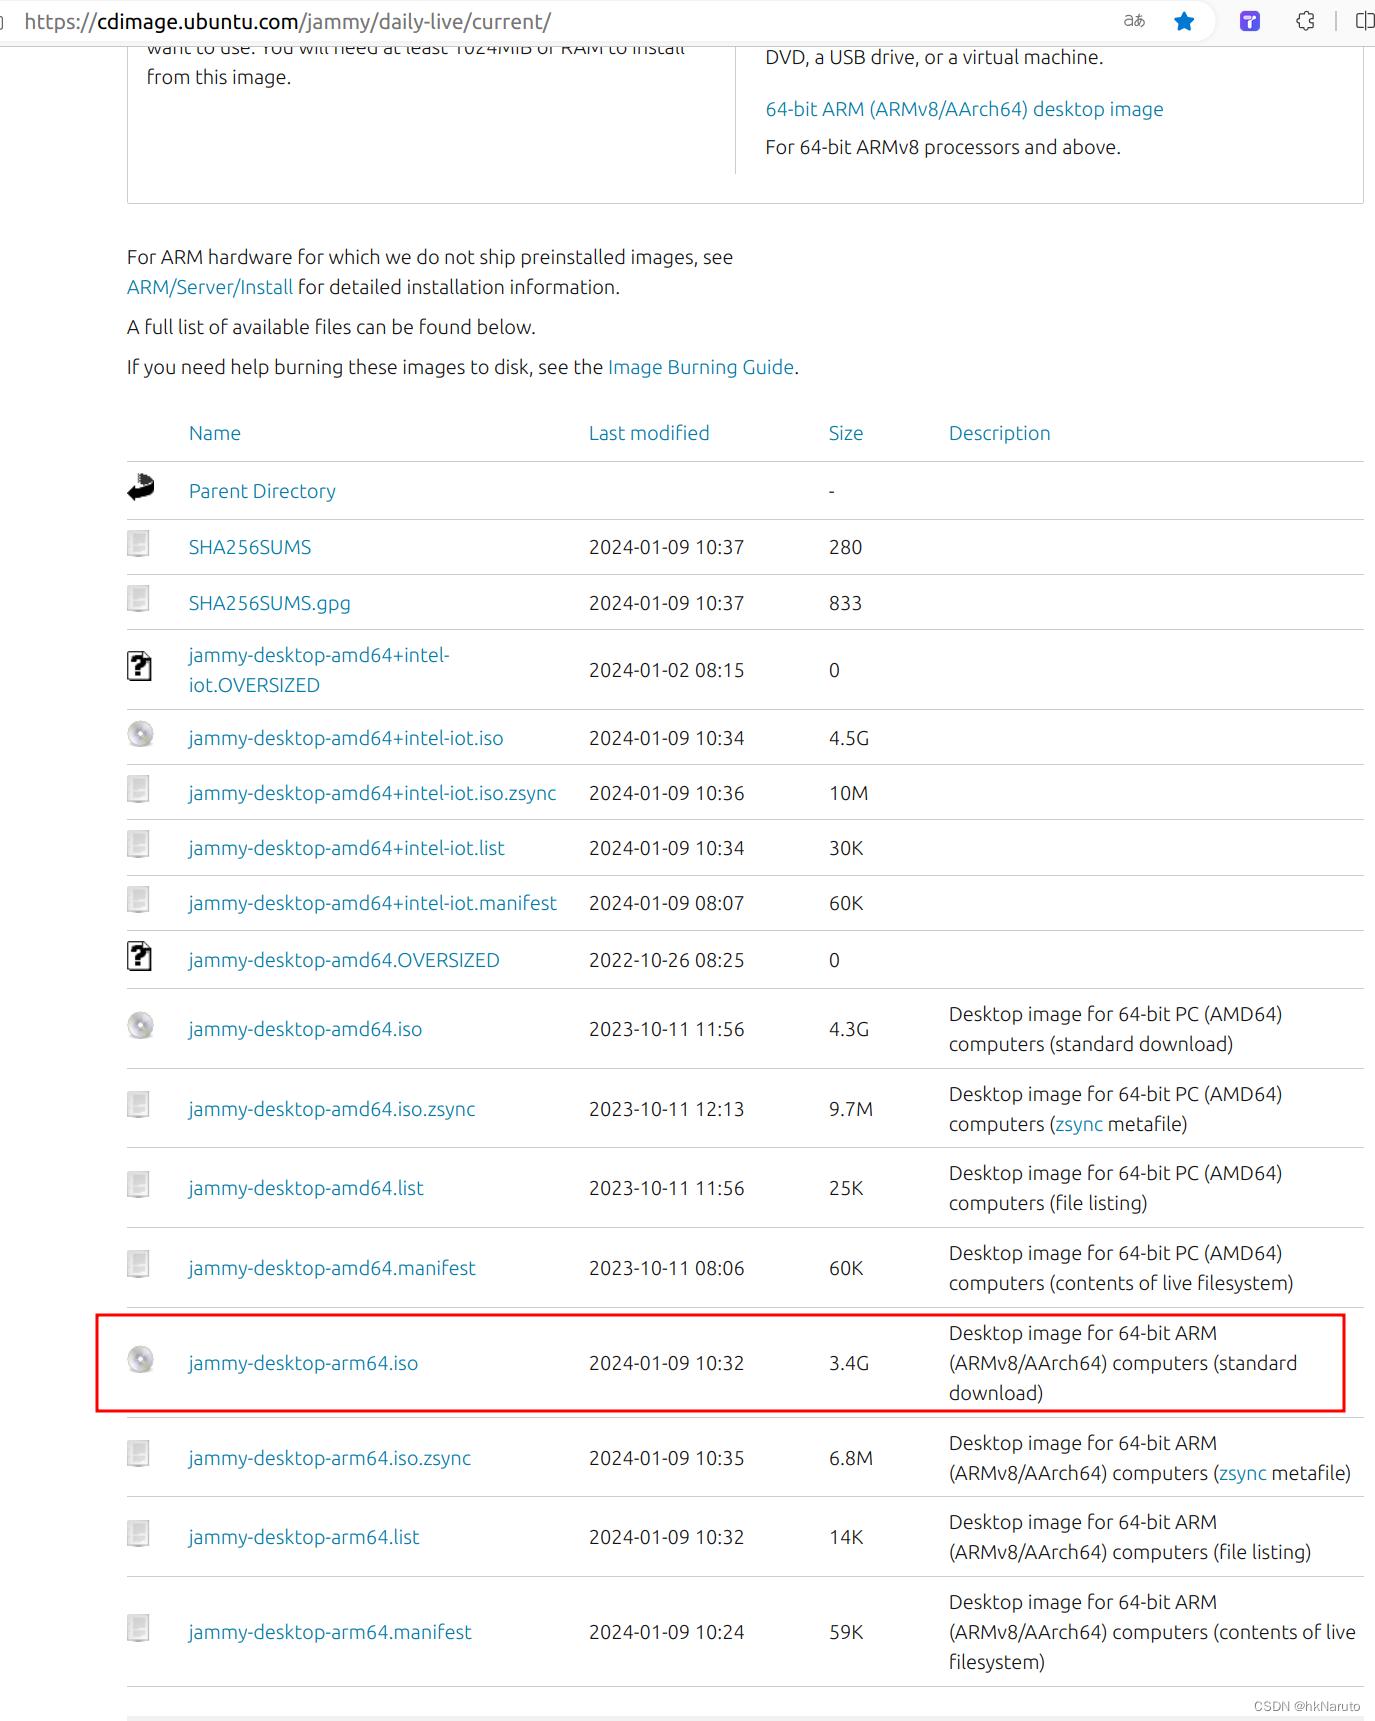Click the Parent Directory back arrow icon
Viewport: 1375px width, 1721px height.
pos(141,487)
